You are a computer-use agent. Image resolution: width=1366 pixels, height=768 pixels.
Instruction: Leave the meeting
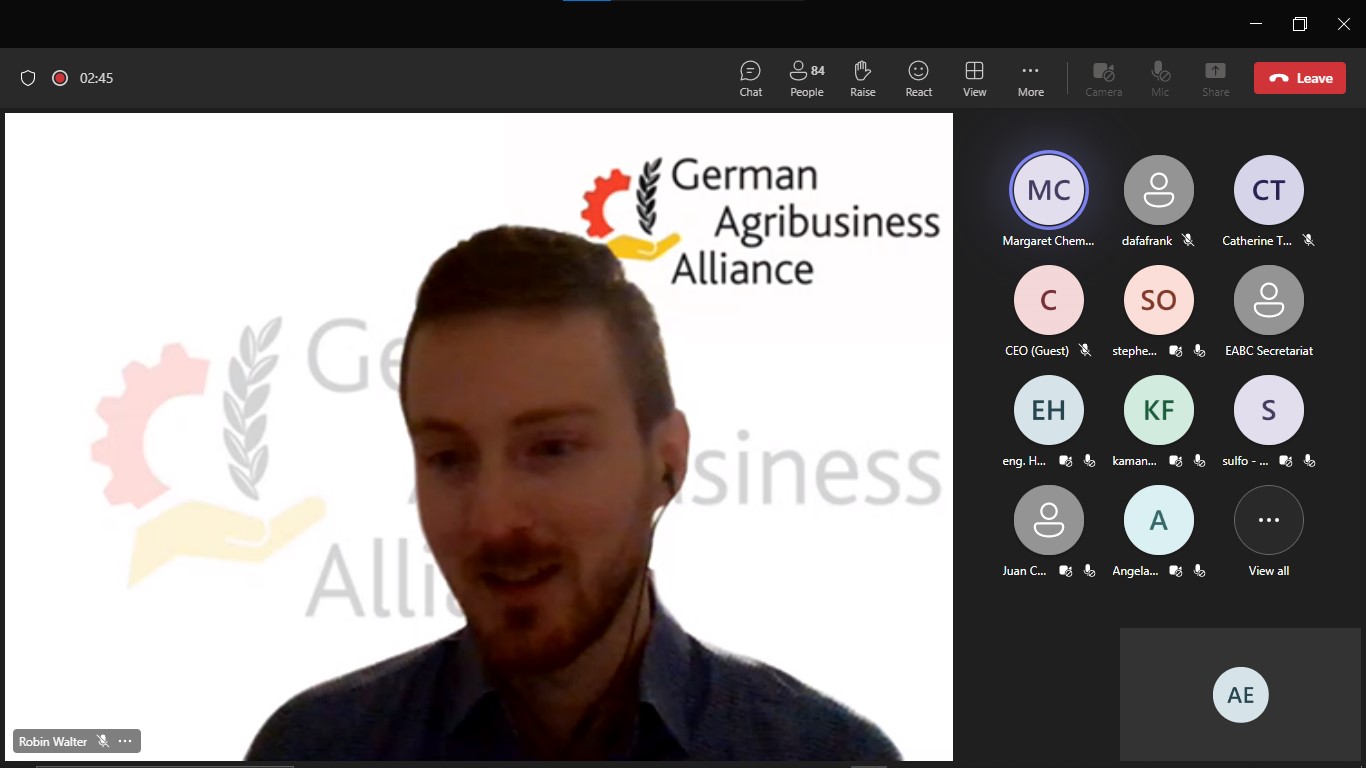(1301, 78)
